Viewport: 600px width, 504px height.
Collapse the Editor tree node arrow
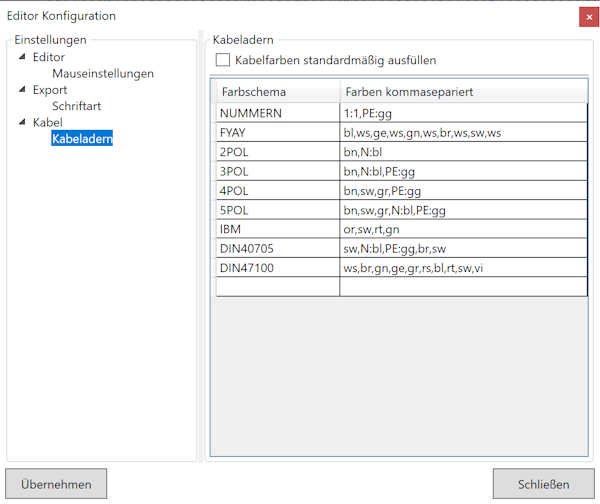tap(22, 58)
